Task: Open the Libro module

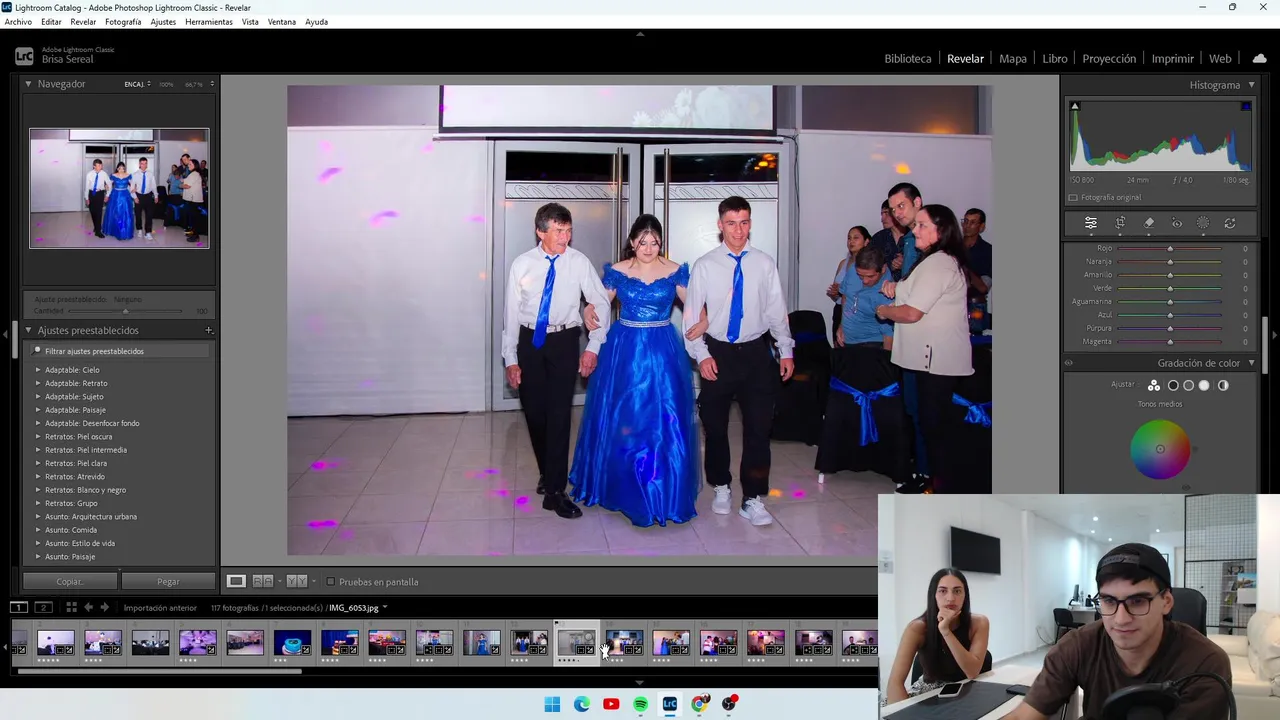Action: [1054, 59]
